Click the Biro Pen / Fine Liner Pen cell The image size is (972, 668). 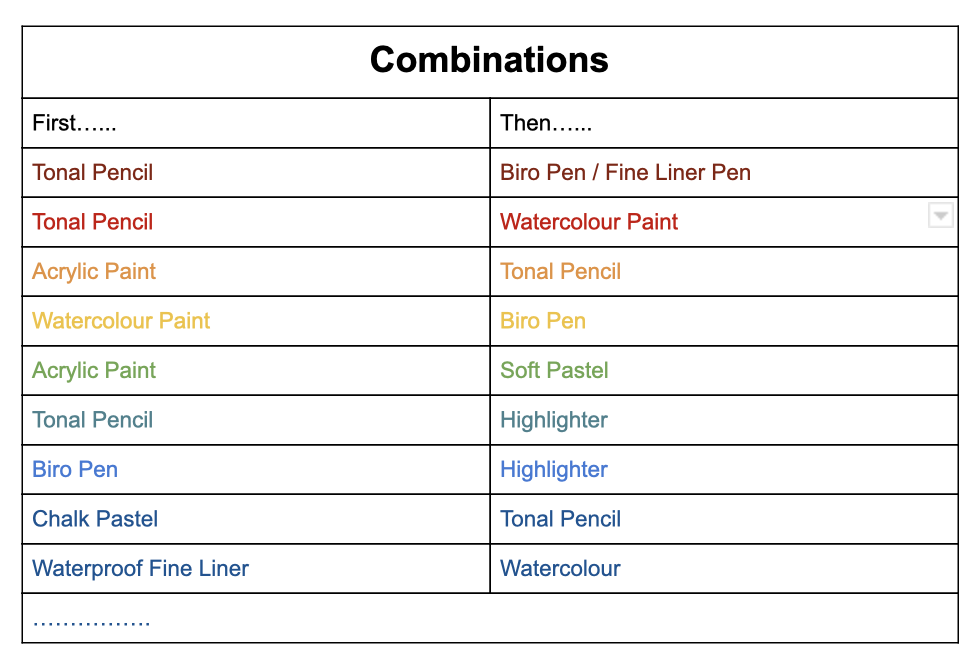click(x=625, y=172)
